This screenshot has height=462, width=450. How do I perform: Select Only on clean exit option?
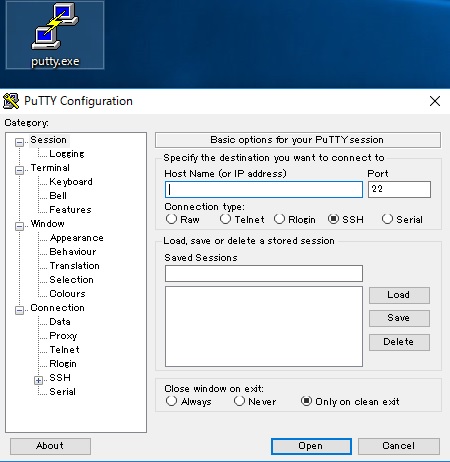350,401
